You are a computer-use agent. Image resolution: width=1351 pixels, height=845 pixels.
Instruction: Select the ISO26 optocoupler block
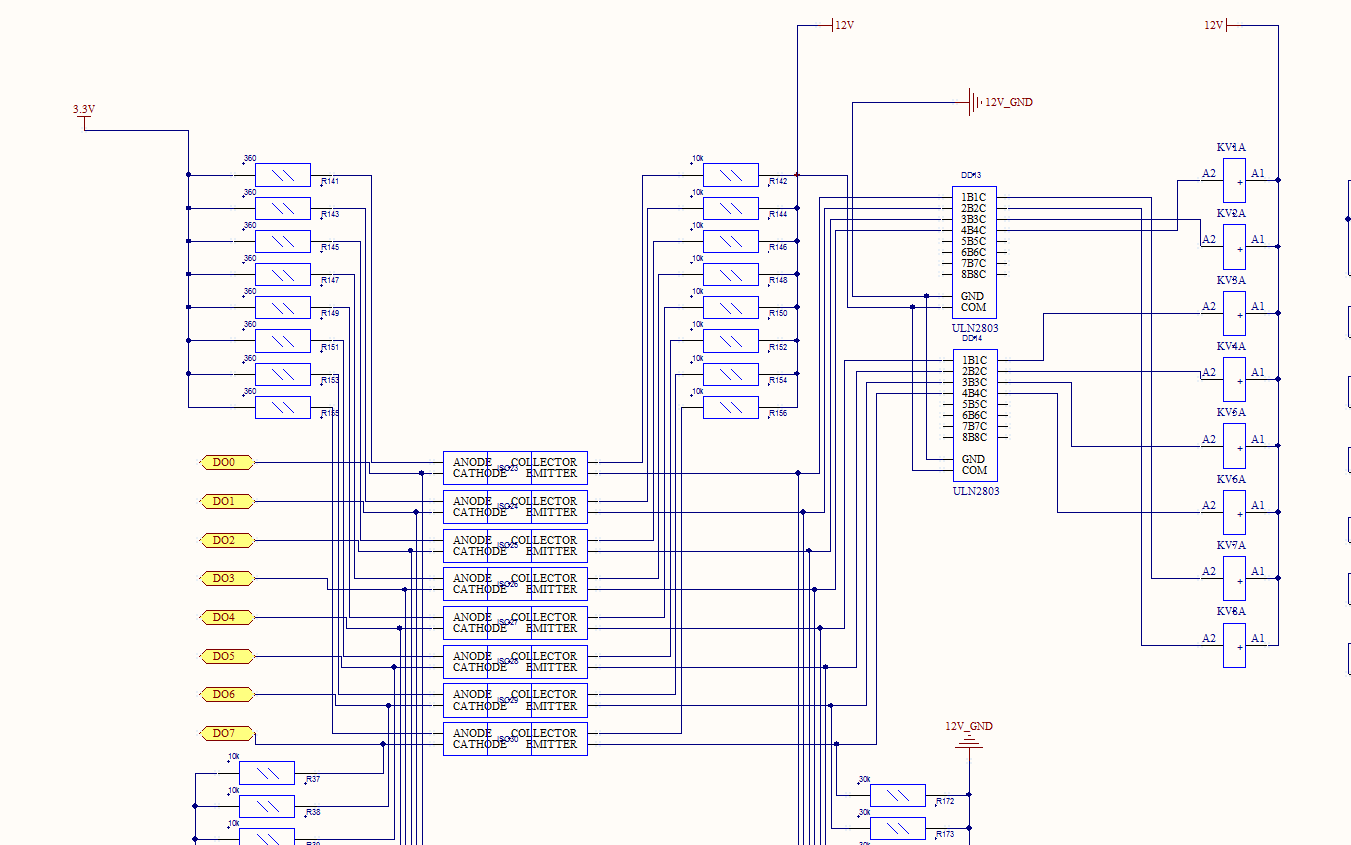[515, 584]
